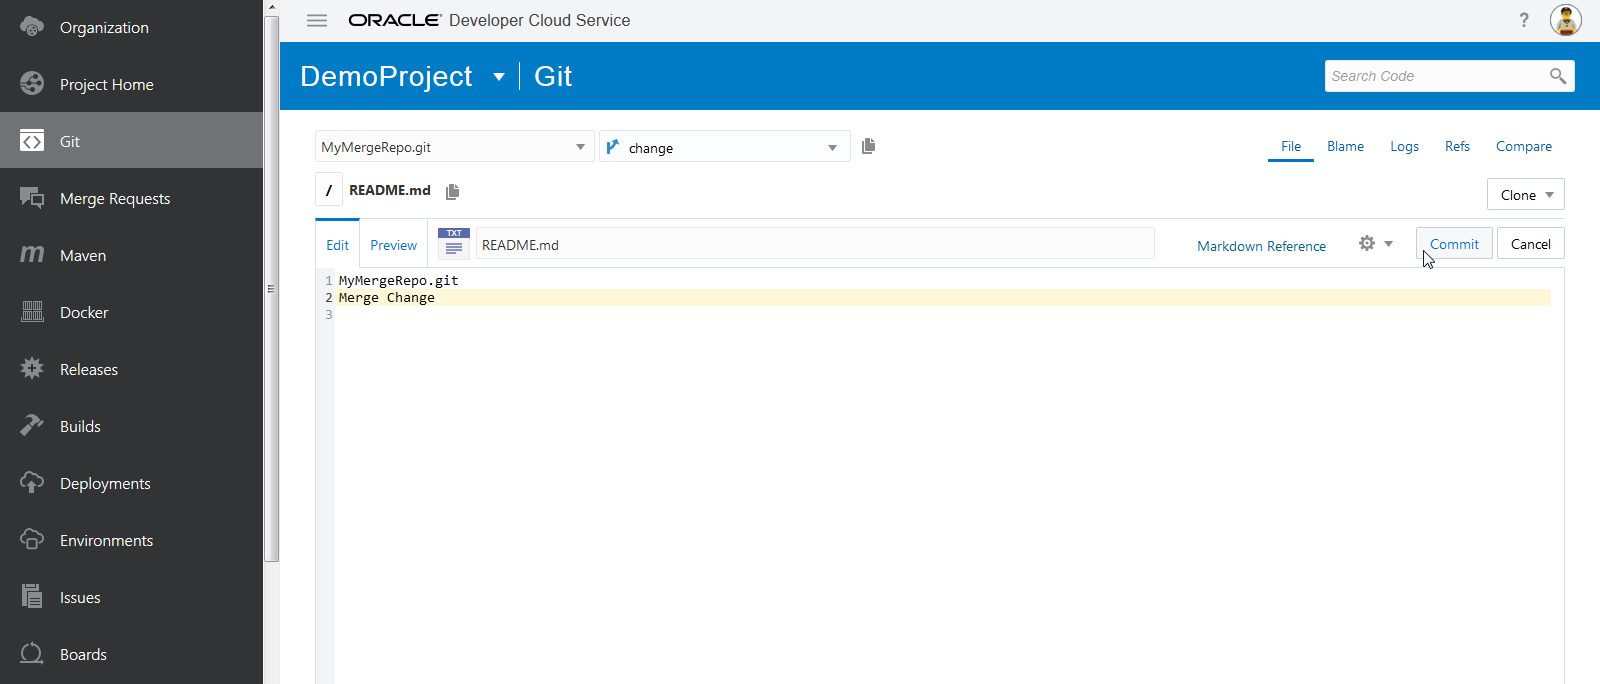This screenshot has height=684, width=1600.
Task: Open the Clone dropdown
Action: coord(1526,194)
